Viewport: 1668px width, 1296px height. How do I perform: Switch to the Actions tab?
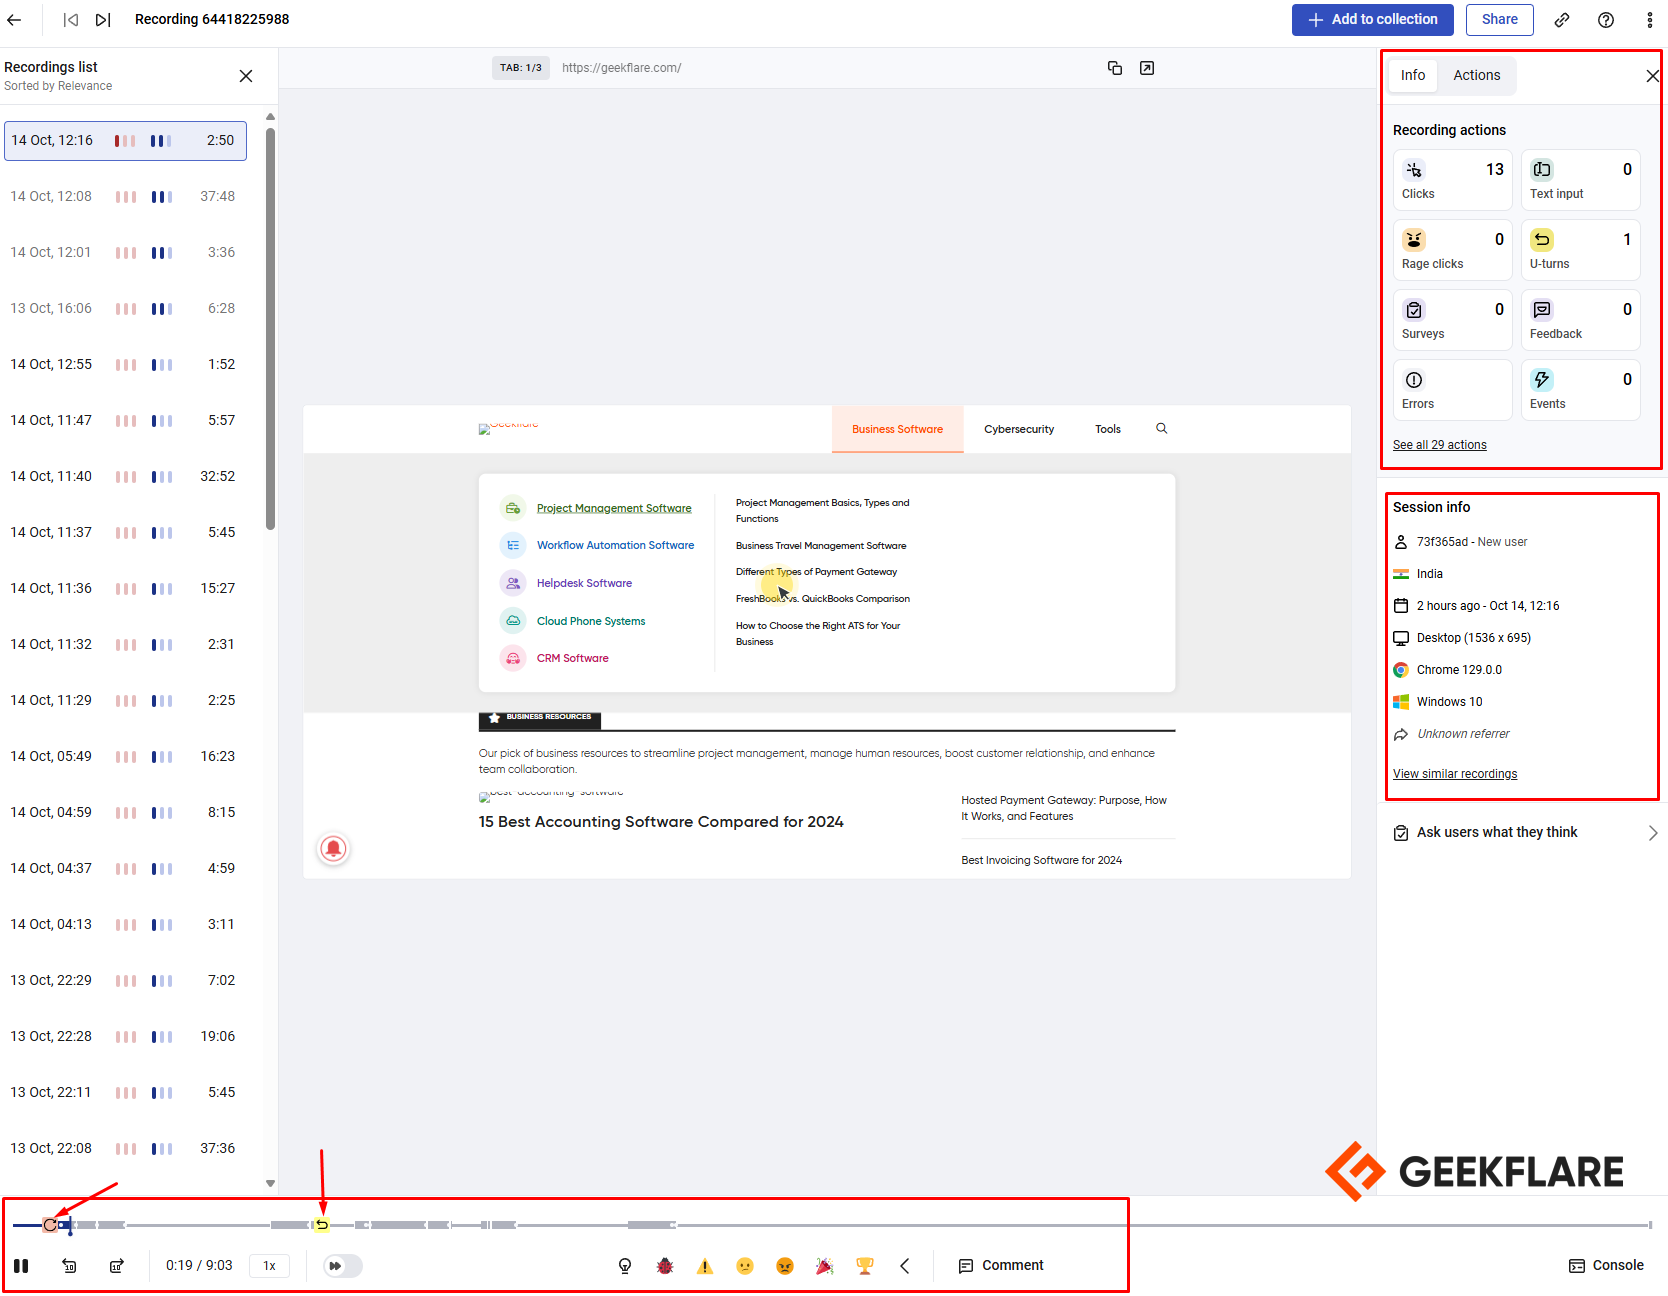[x=1476, y=75]
